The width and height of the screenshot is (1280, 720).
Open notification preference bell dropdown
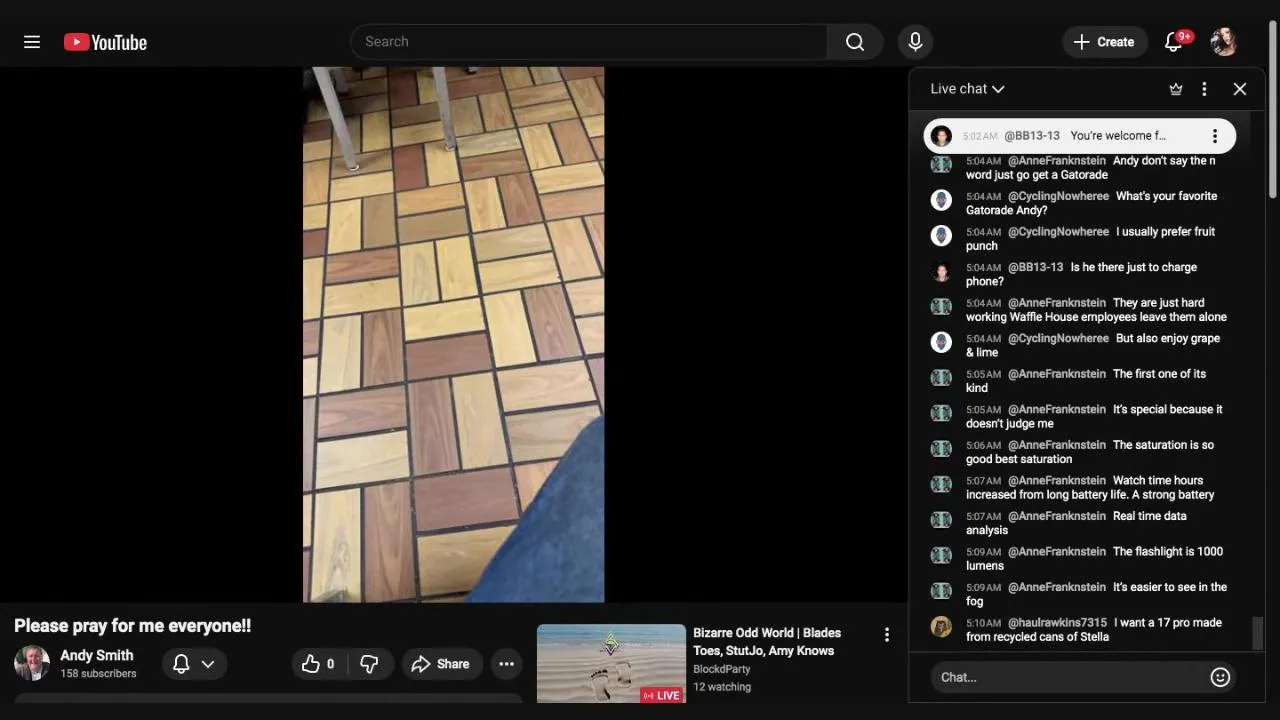point(194,664)
